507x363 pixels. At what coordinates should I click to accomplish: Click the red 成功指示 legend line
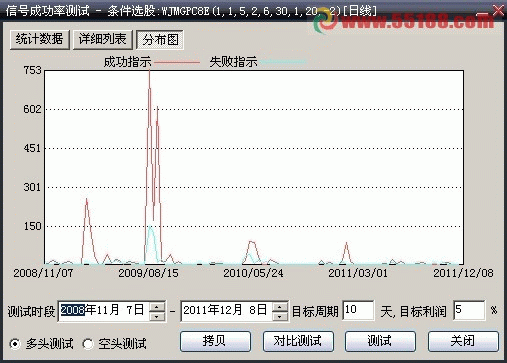click(x=177, y=62)
